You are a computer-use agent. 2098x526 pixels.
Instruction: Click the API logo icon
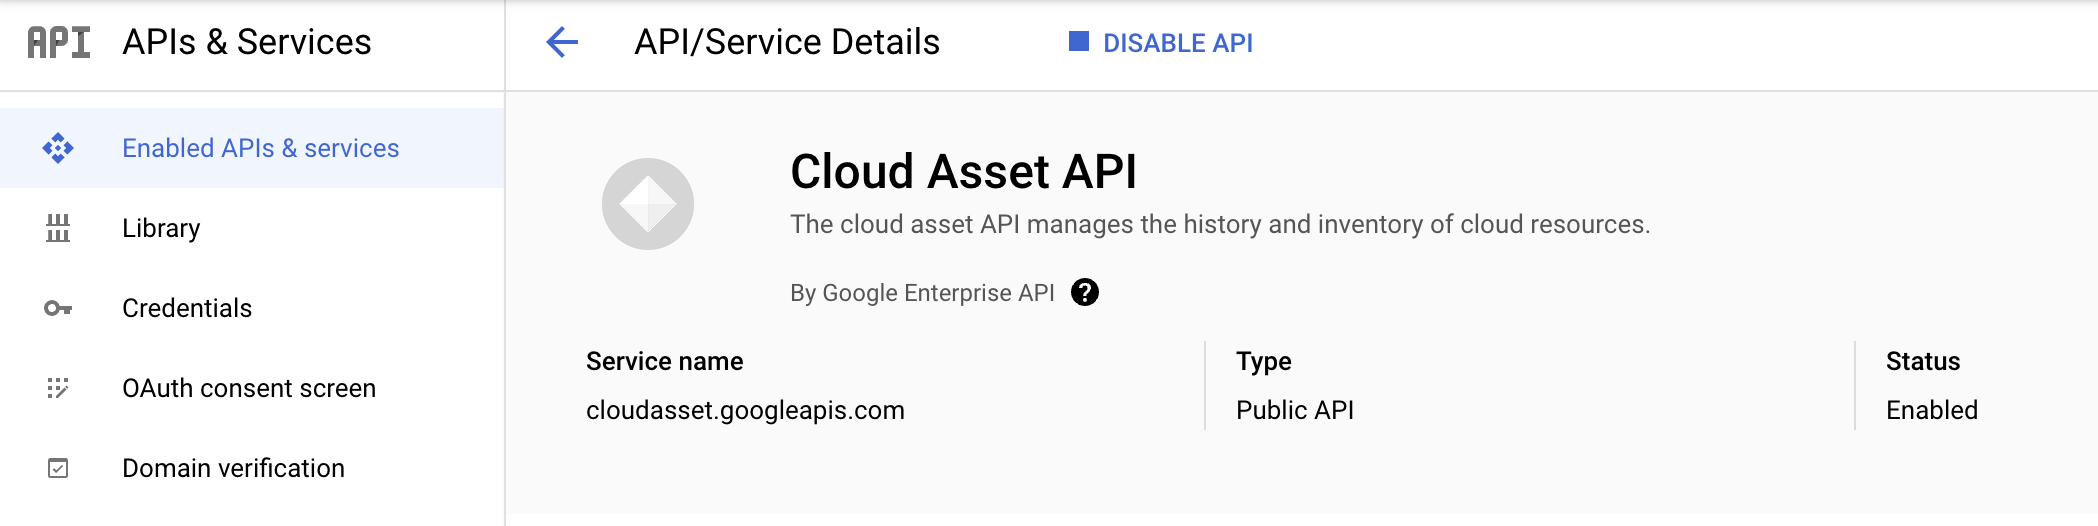59,42
